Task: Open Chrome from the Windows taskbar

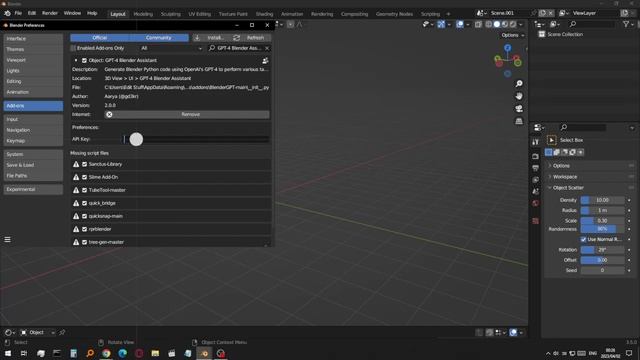Action: pyautogui.click(x=106, y=353)
